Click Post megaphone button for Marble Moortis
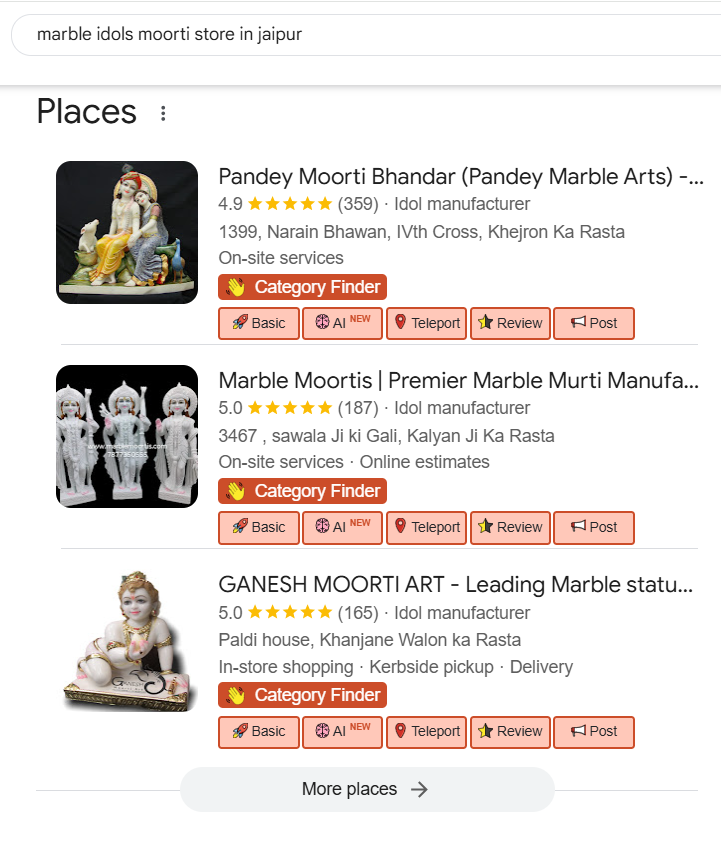The width and height of the screenshot is (721, 842). 594,527
